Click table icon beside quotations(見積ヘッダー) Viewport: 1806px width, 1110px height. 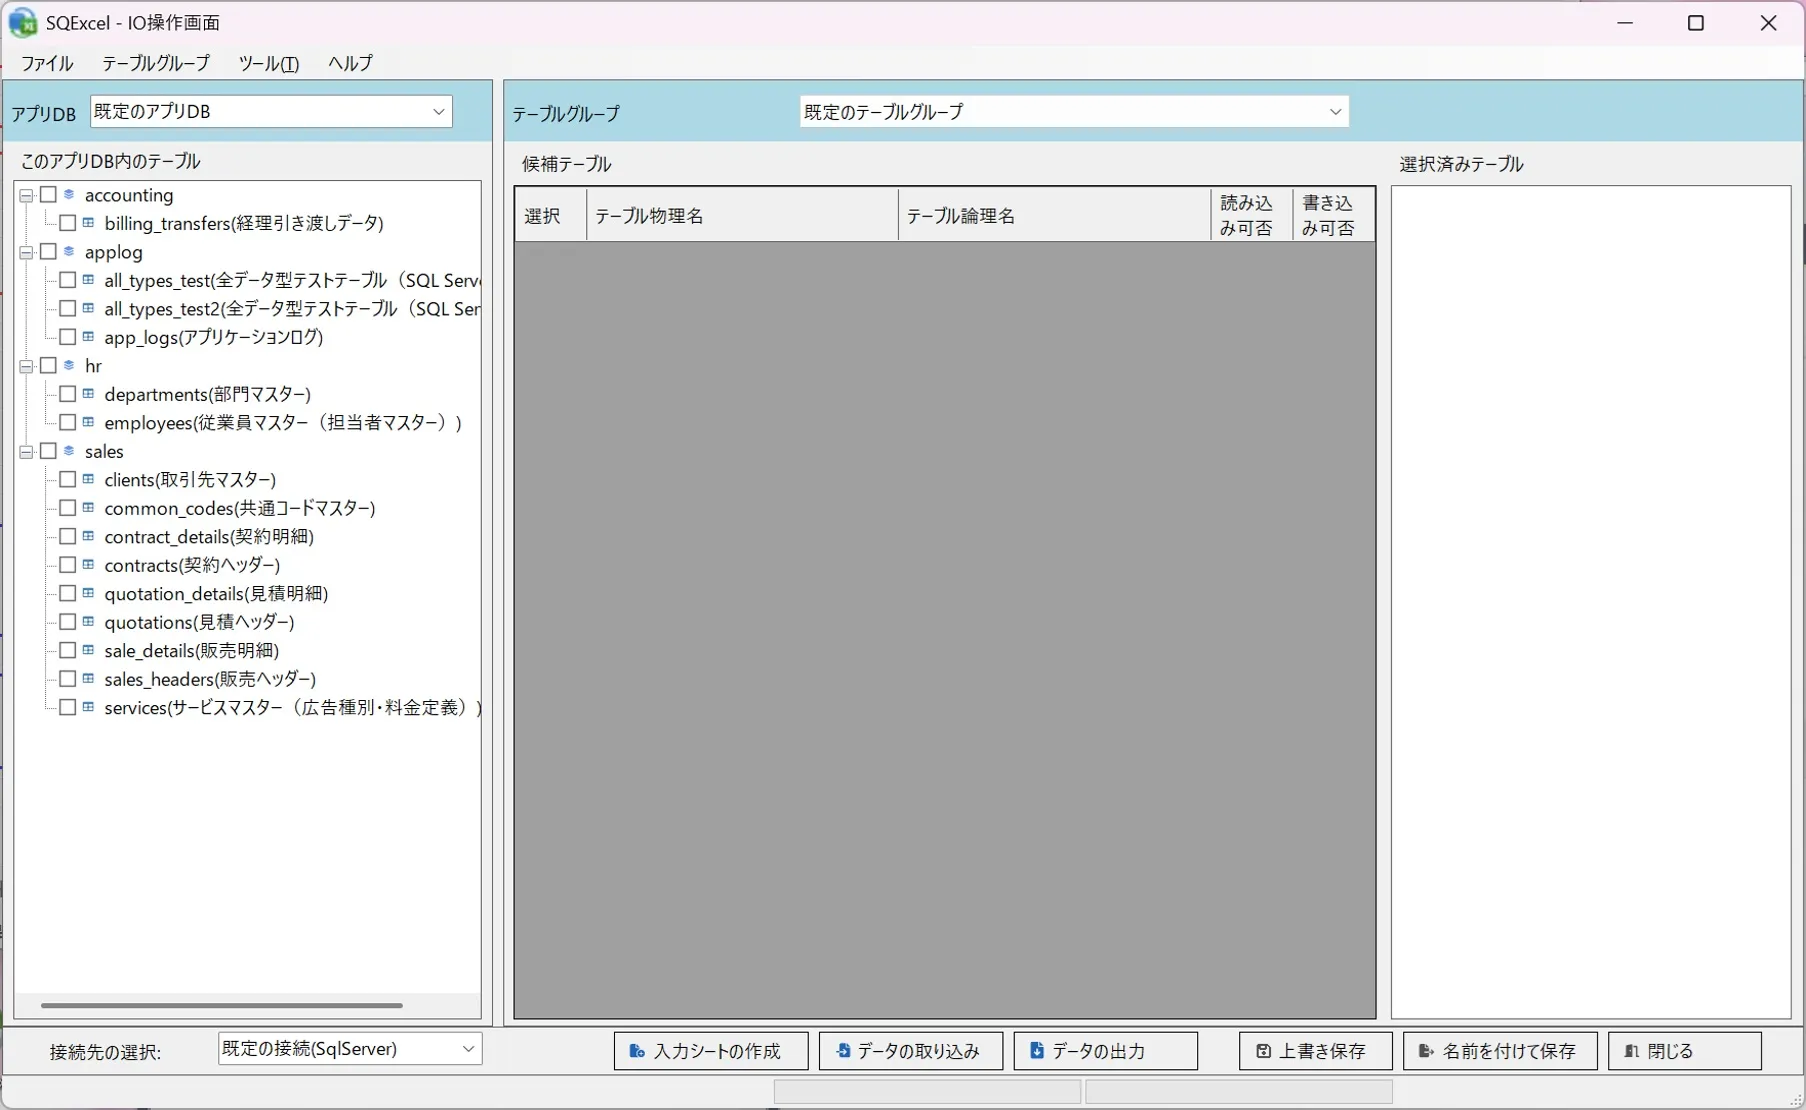(88, 622)
